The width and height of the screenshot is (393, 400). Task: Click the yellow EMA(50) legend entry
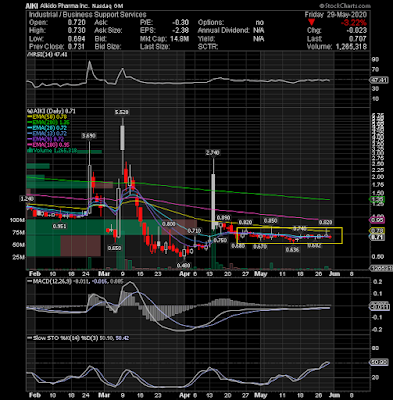pos(47,117)
